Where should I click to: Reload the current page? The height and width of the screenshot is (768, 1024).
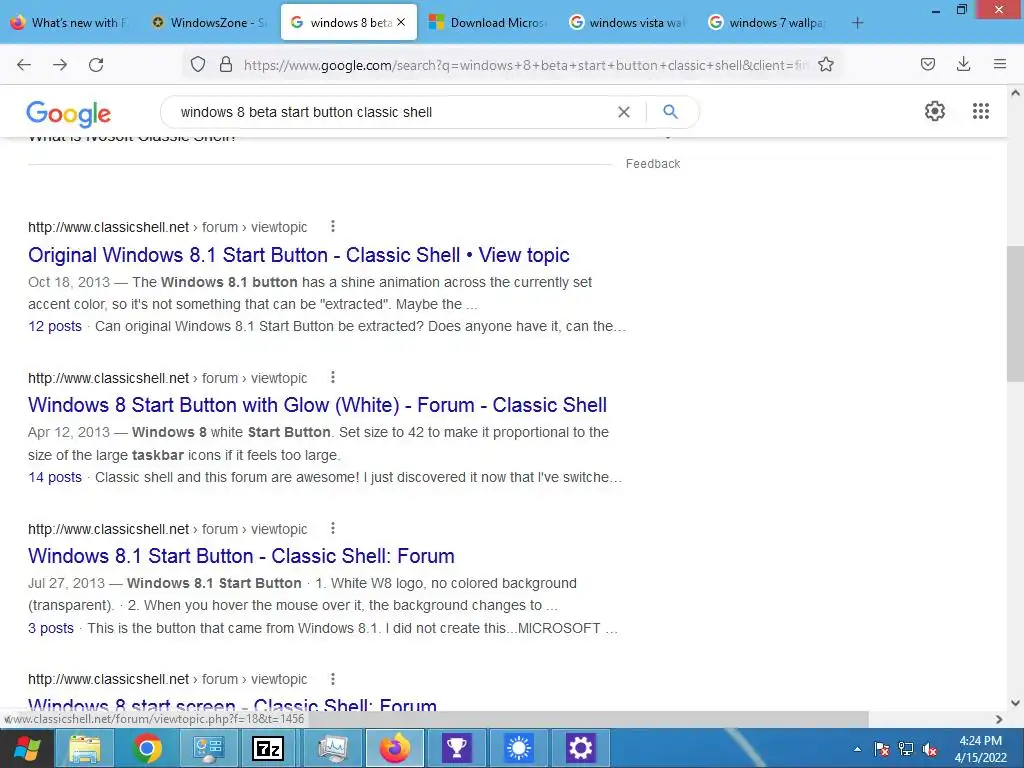[x=96, y=65]
